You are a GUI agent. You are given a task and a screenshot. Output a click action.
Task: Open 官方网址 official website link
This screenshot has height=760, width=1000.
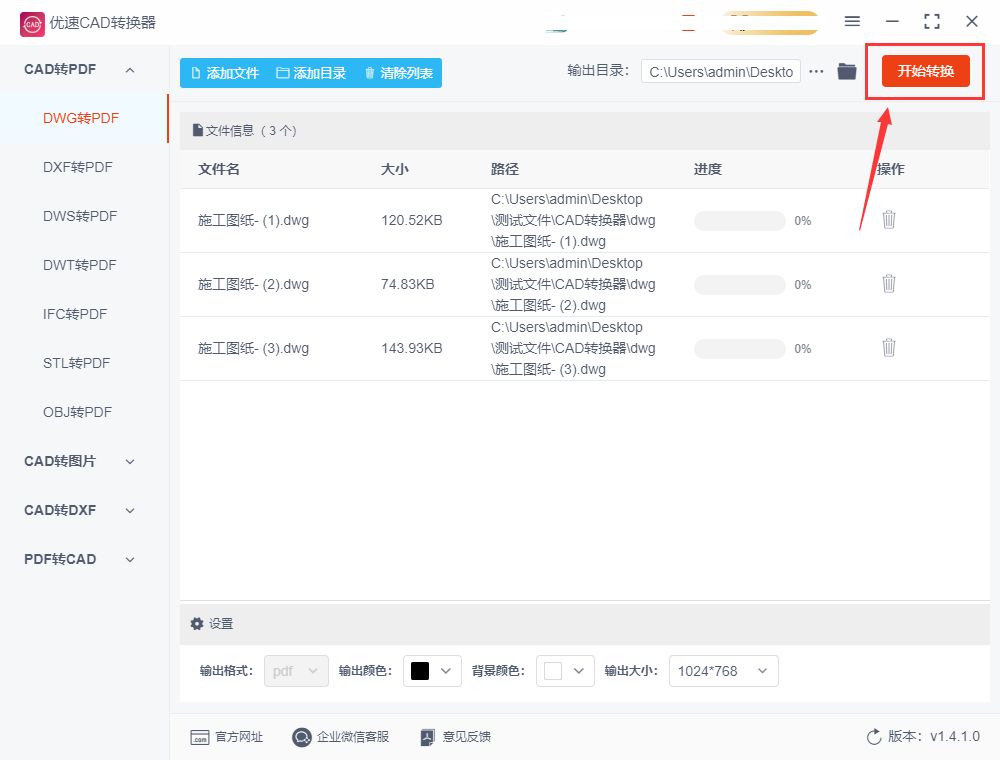tap(226, 737)
